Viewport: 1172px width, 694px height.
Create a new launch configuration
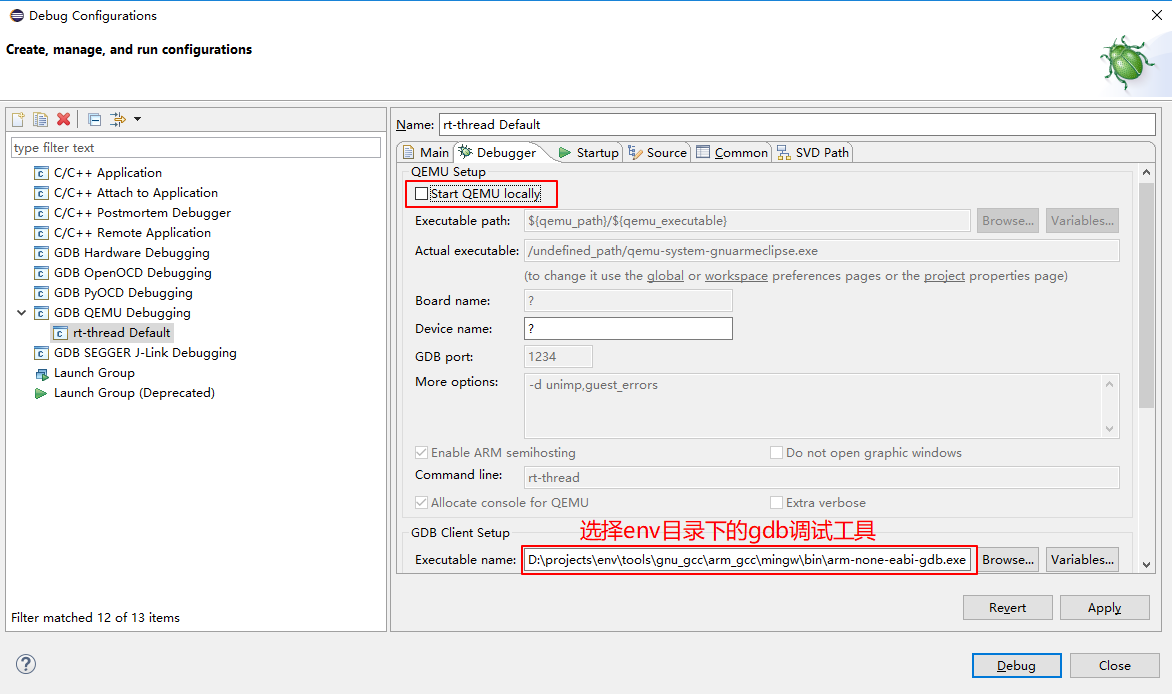(17, 119)
